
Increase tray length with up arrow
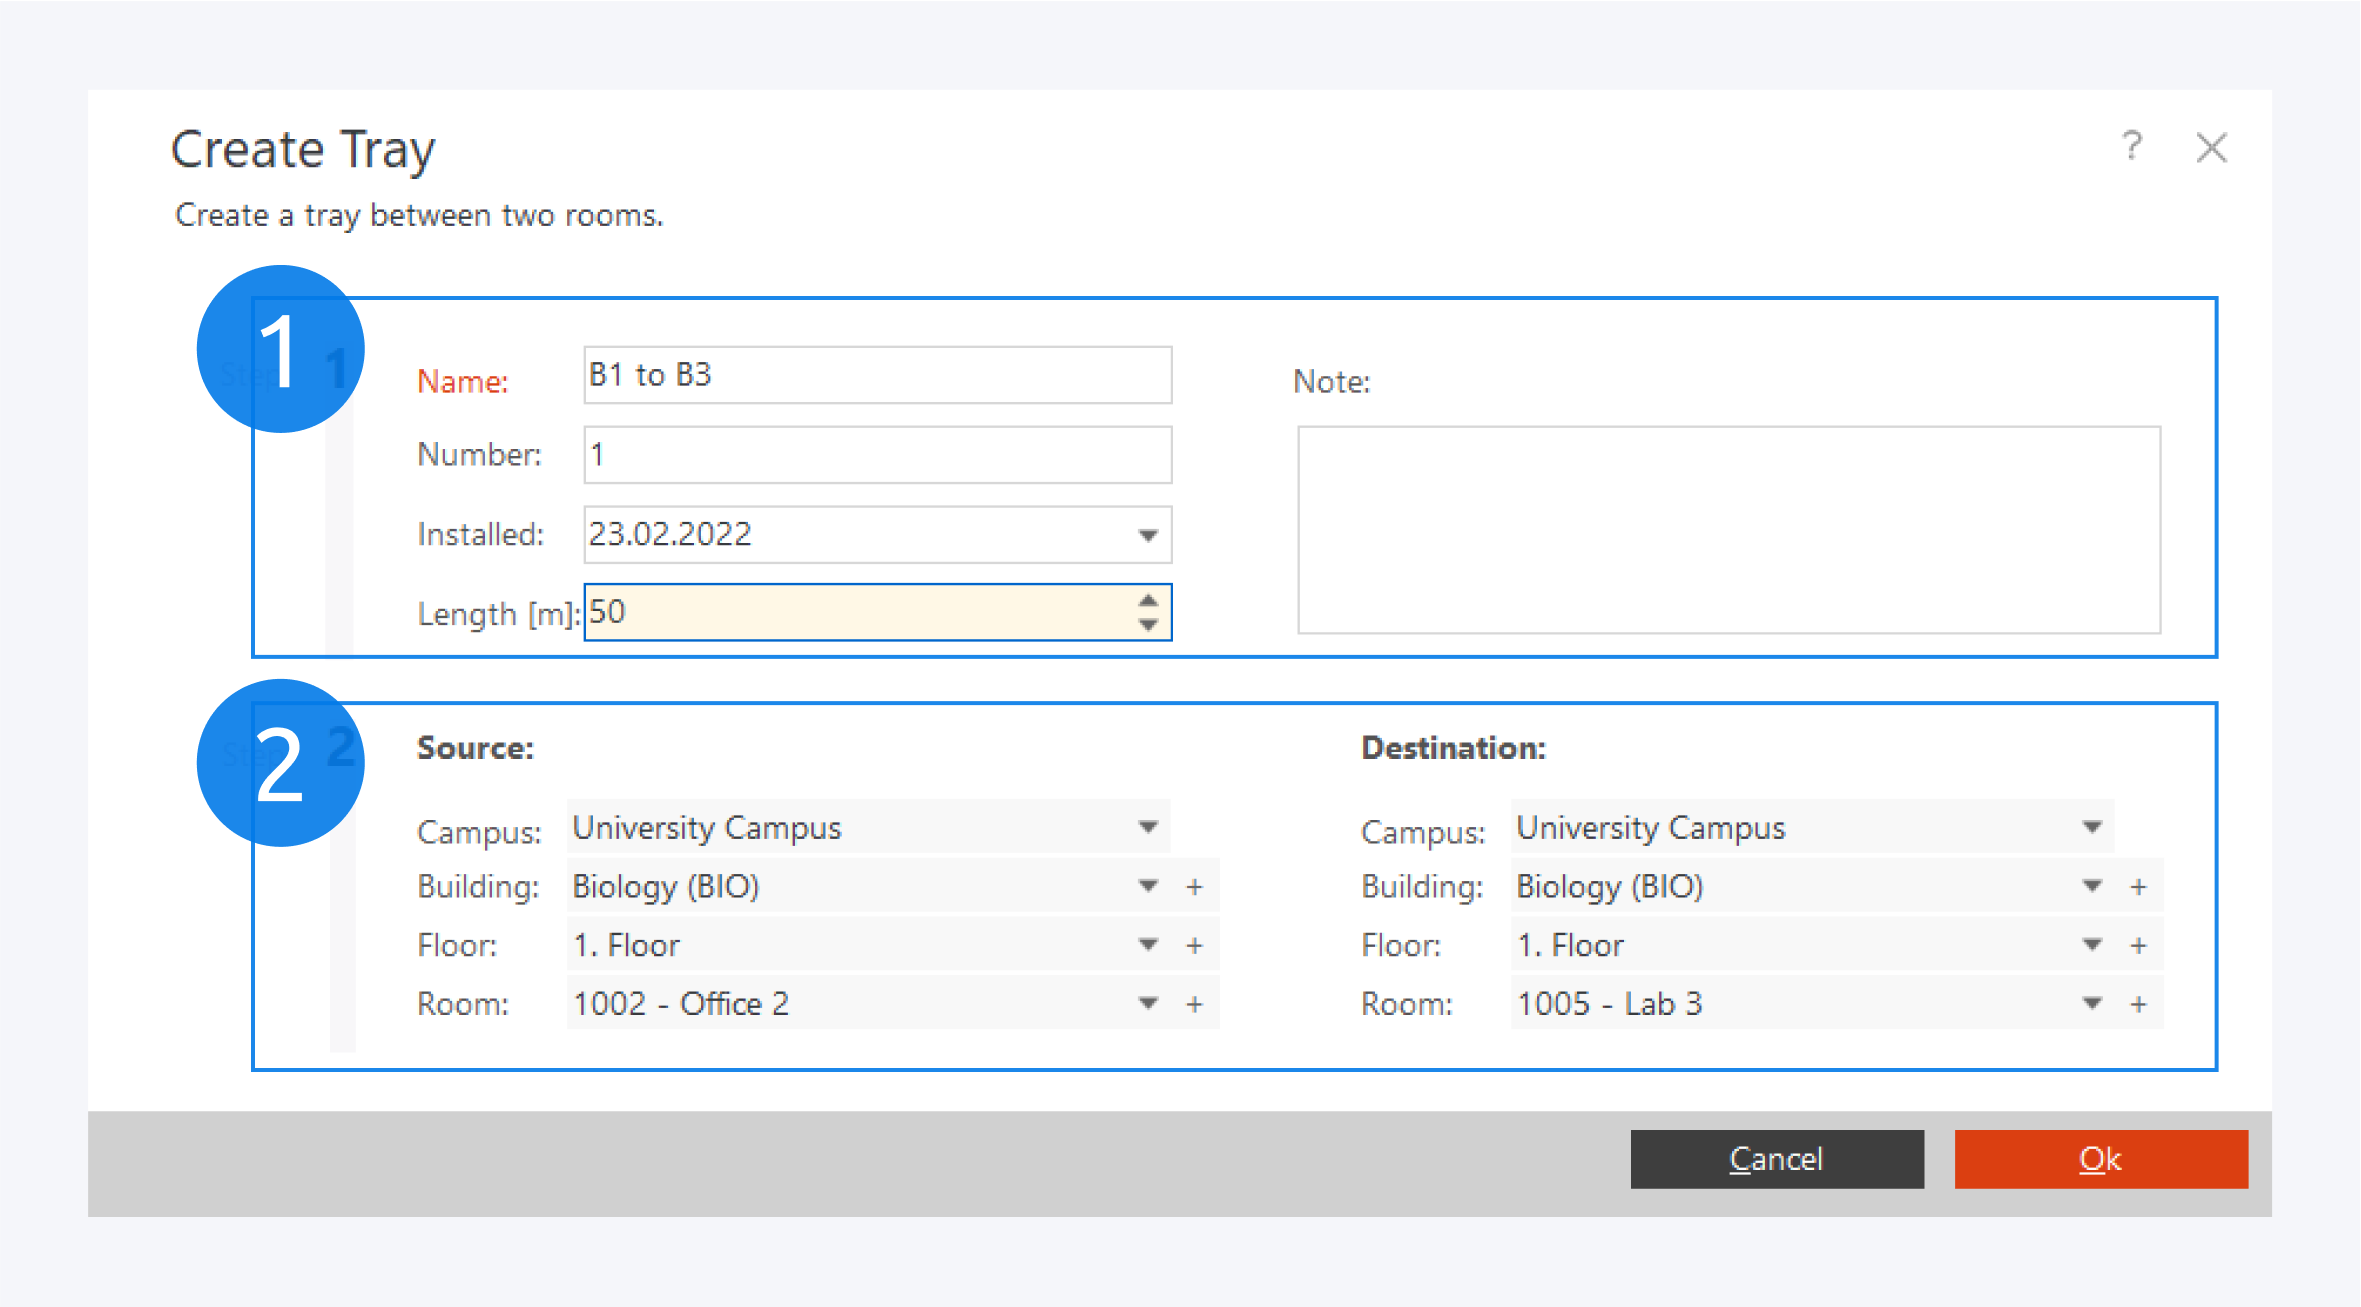click(1148, 600)
